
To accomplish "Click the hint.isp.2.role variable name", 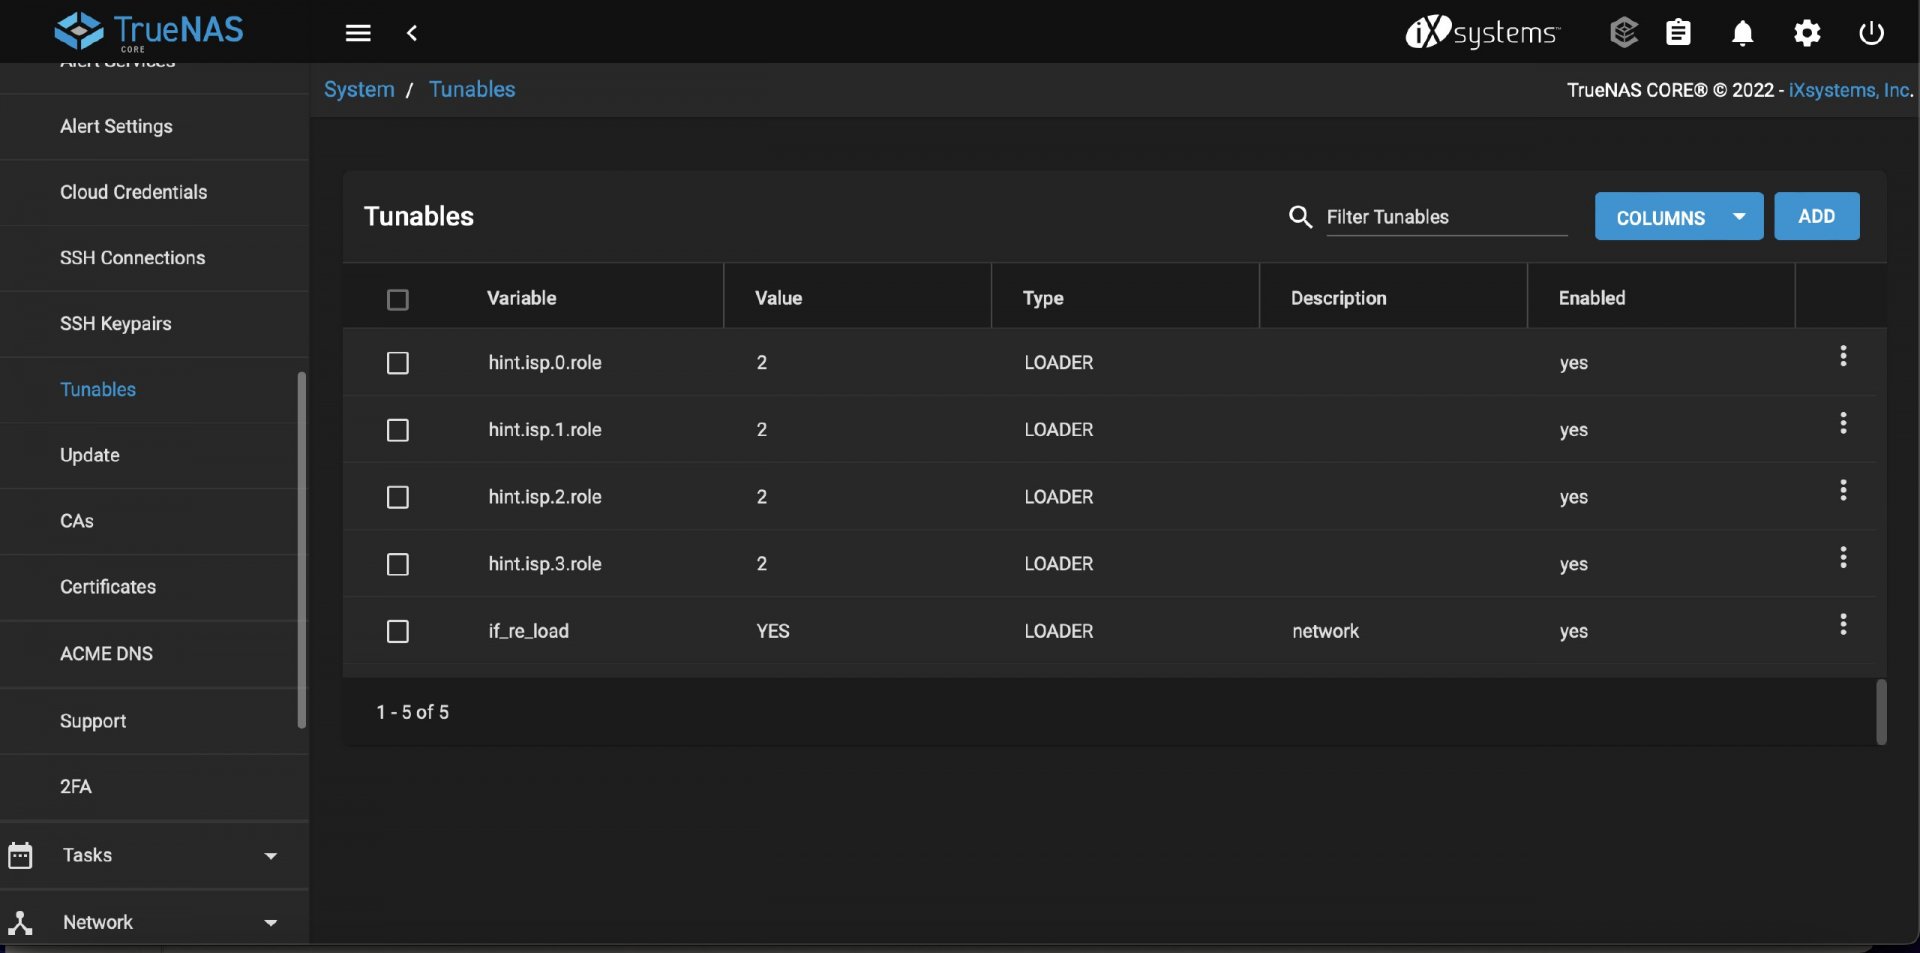I will (545, 497).
